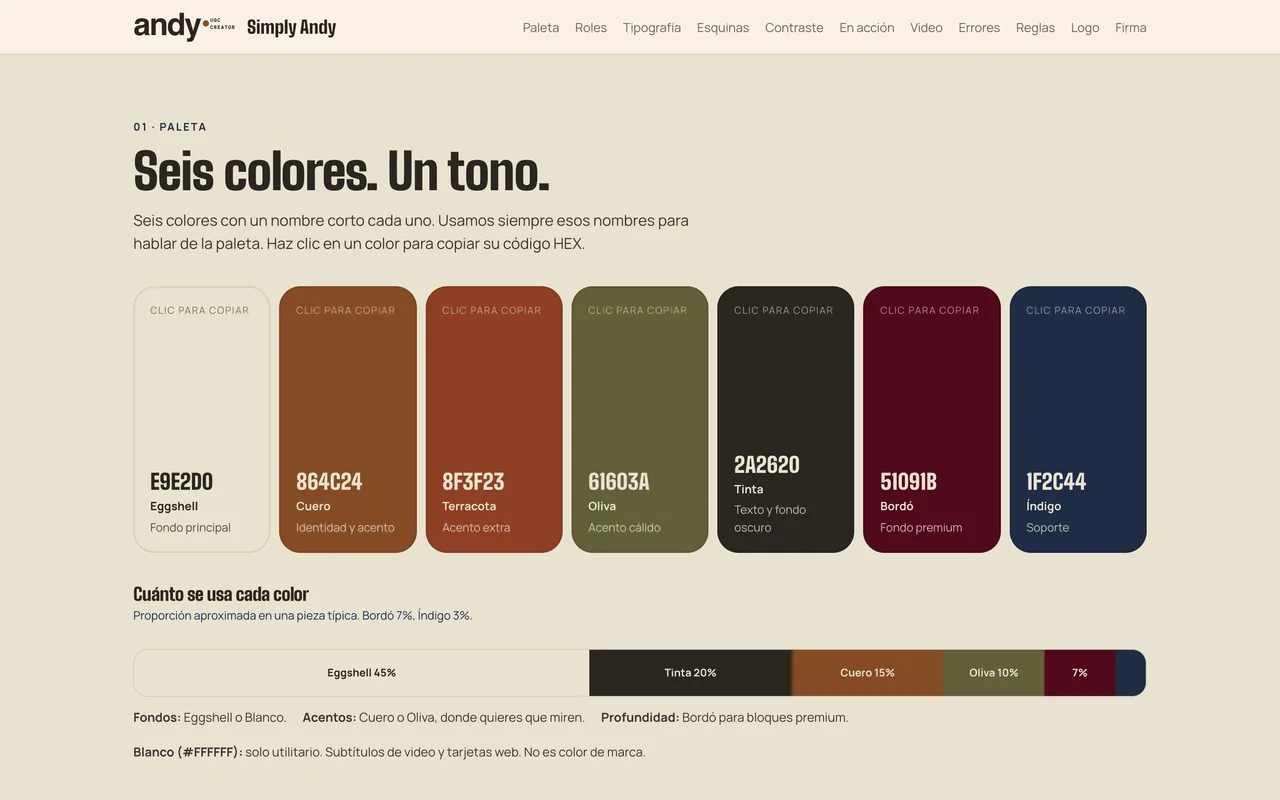Click the Cuero 15% bar segment
Image resolution: width=1280 pixels, height=800 pixels.
[x=867, y=673]
